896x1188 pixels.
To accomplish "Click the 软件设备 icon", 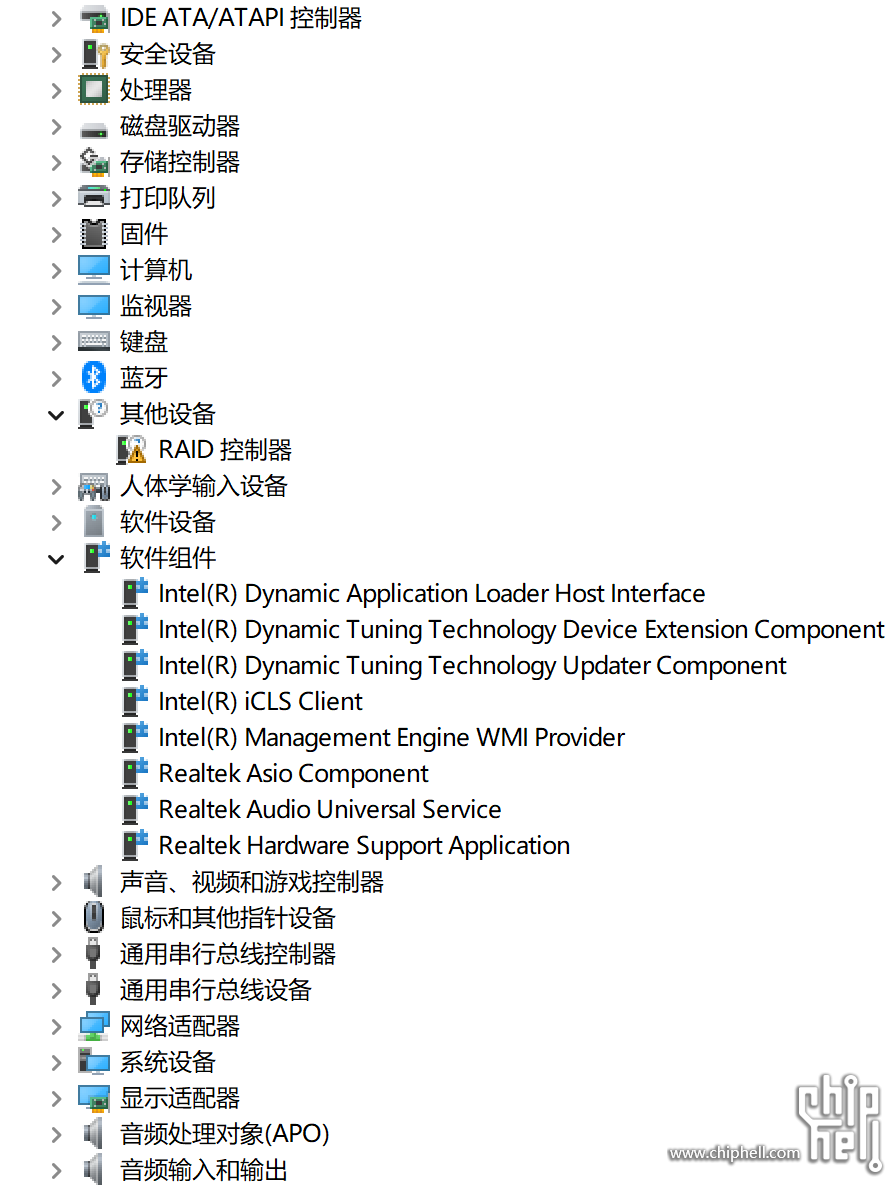I will coord(94,522).
